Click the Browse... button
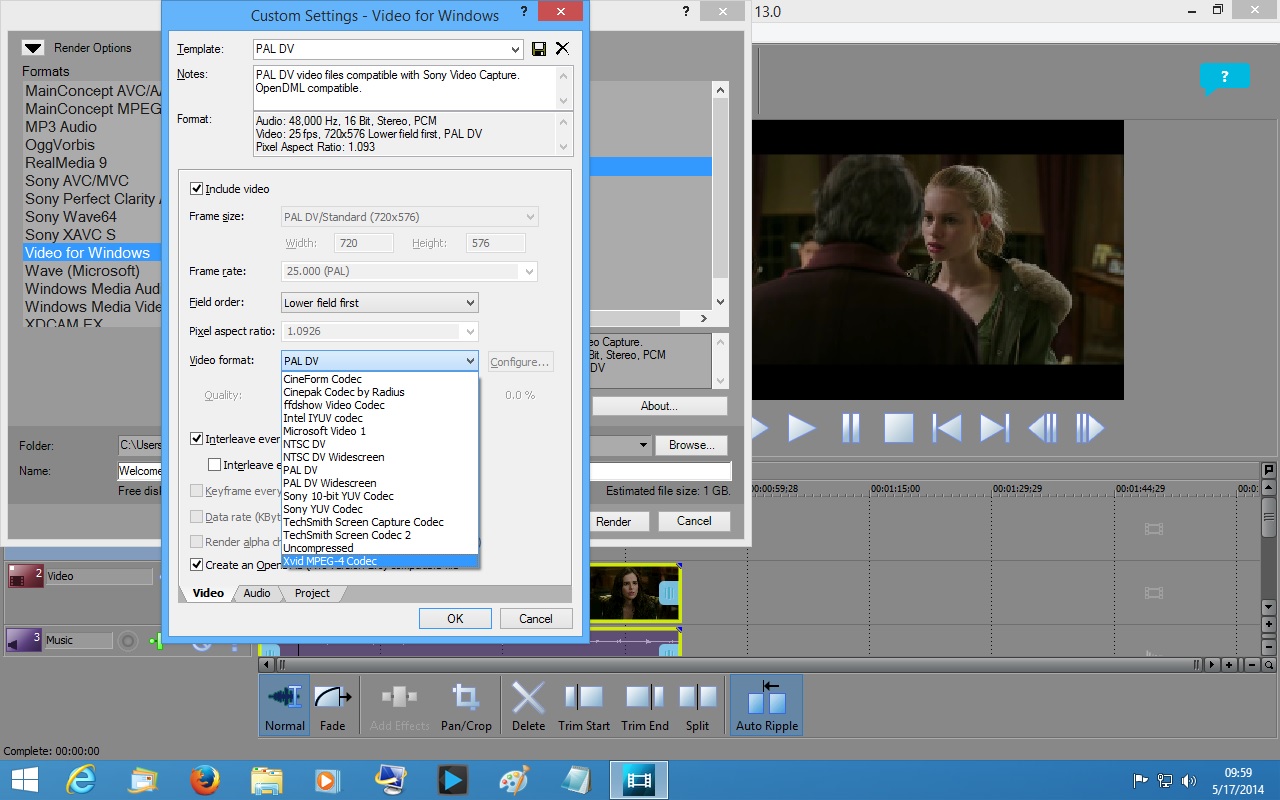Image resolution: width=1280 pixels, height=800 pixels. pyautogui.click(x=691, y=445)
